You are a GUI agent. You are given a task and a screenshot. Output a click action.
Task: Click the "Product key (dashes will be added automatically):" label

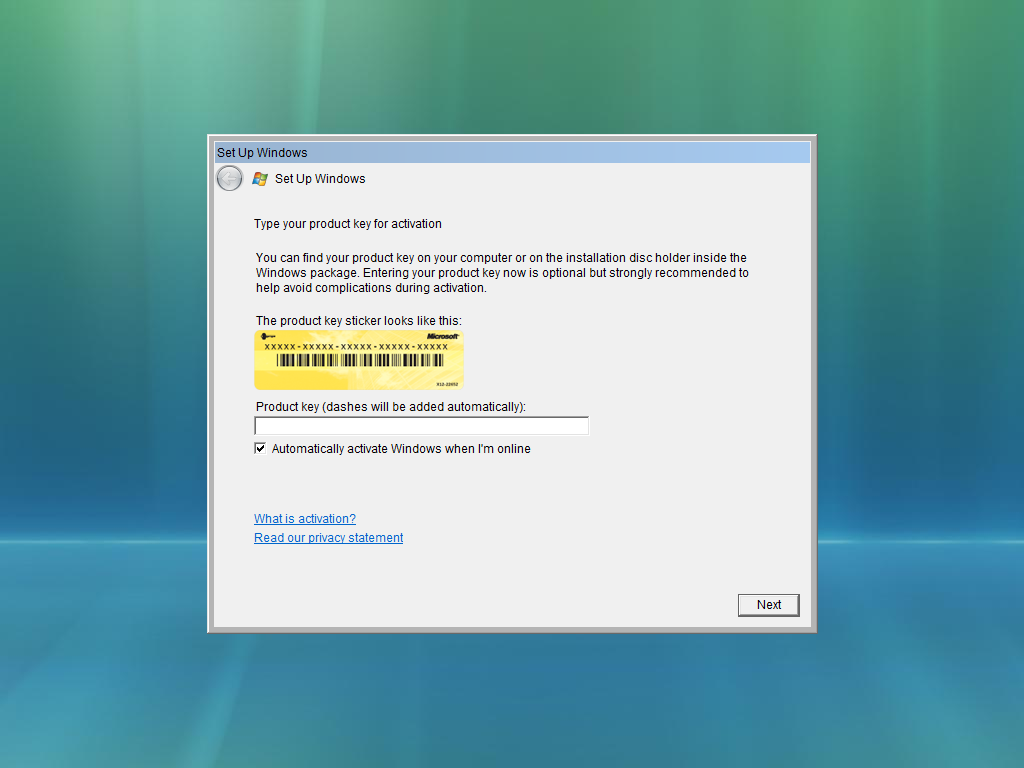pos(391,407)
